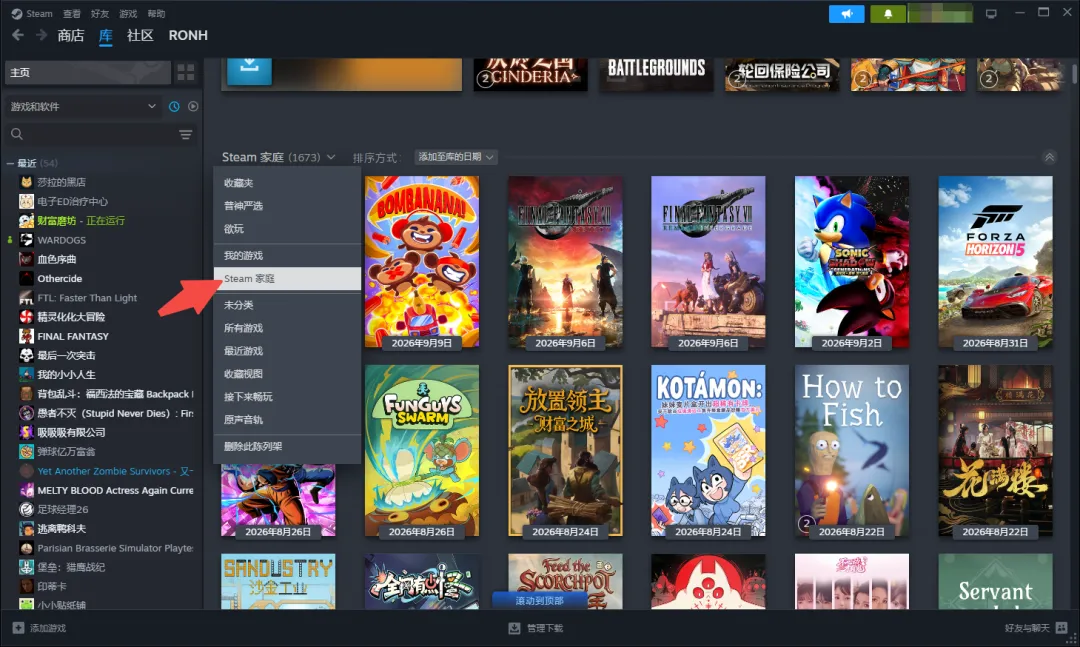Click the 血色序曲 game icon

click(26, 259)
